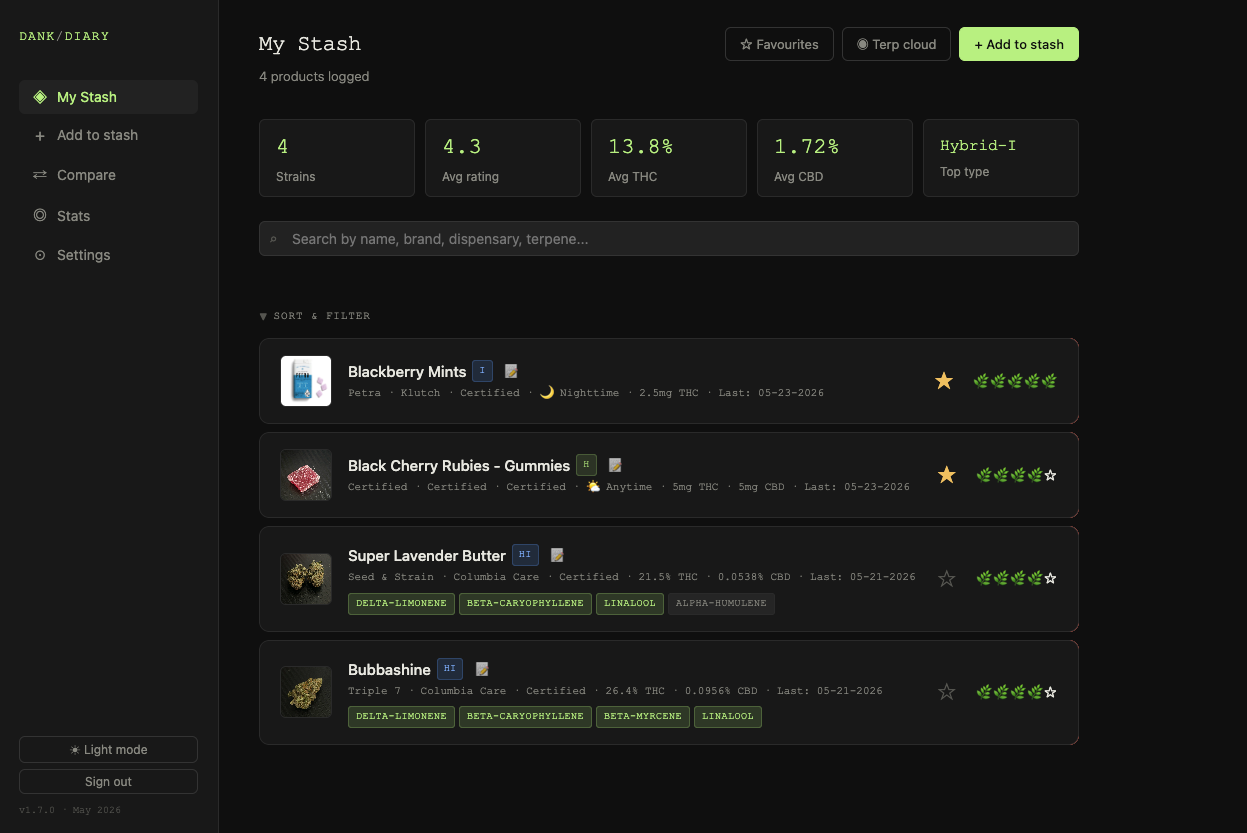Viewport: 1247px width, 833px height.
Task: Click '4 products logged' text
Action: [314, 77]
